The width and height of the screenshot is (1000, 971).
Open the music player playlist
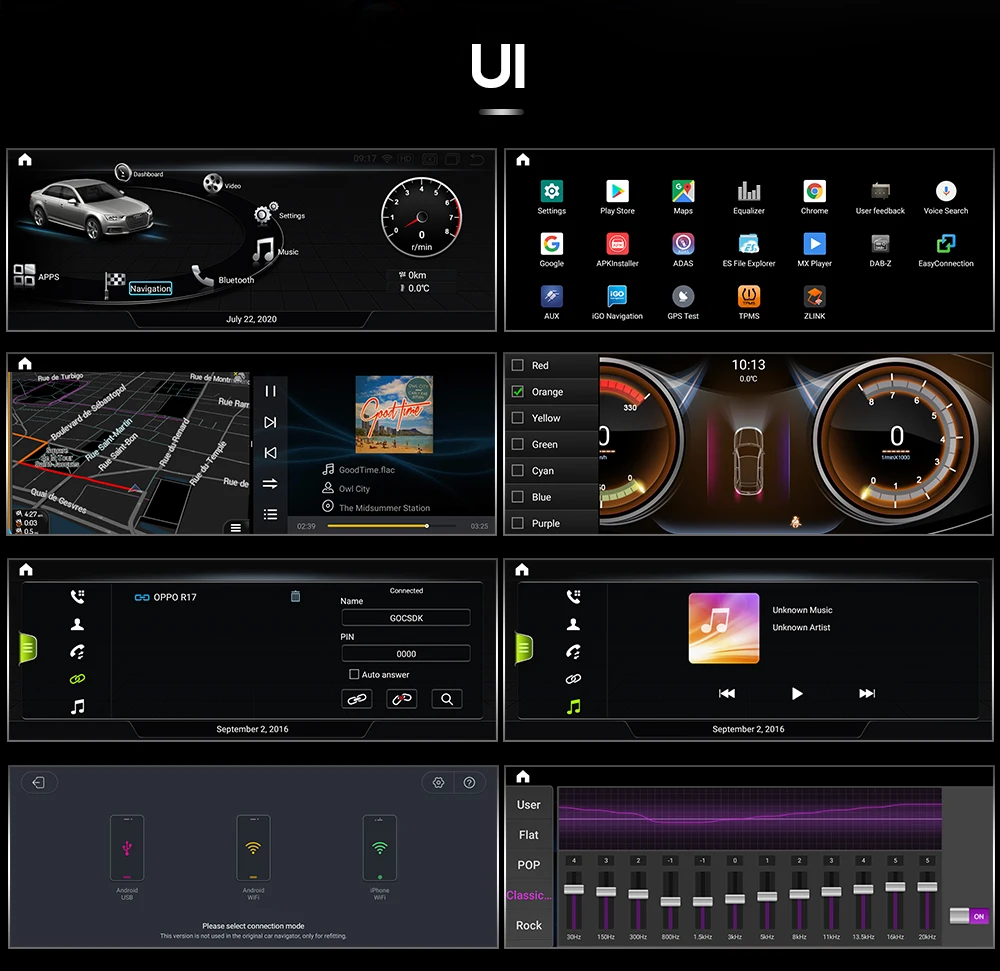click(x=270, y=514)
